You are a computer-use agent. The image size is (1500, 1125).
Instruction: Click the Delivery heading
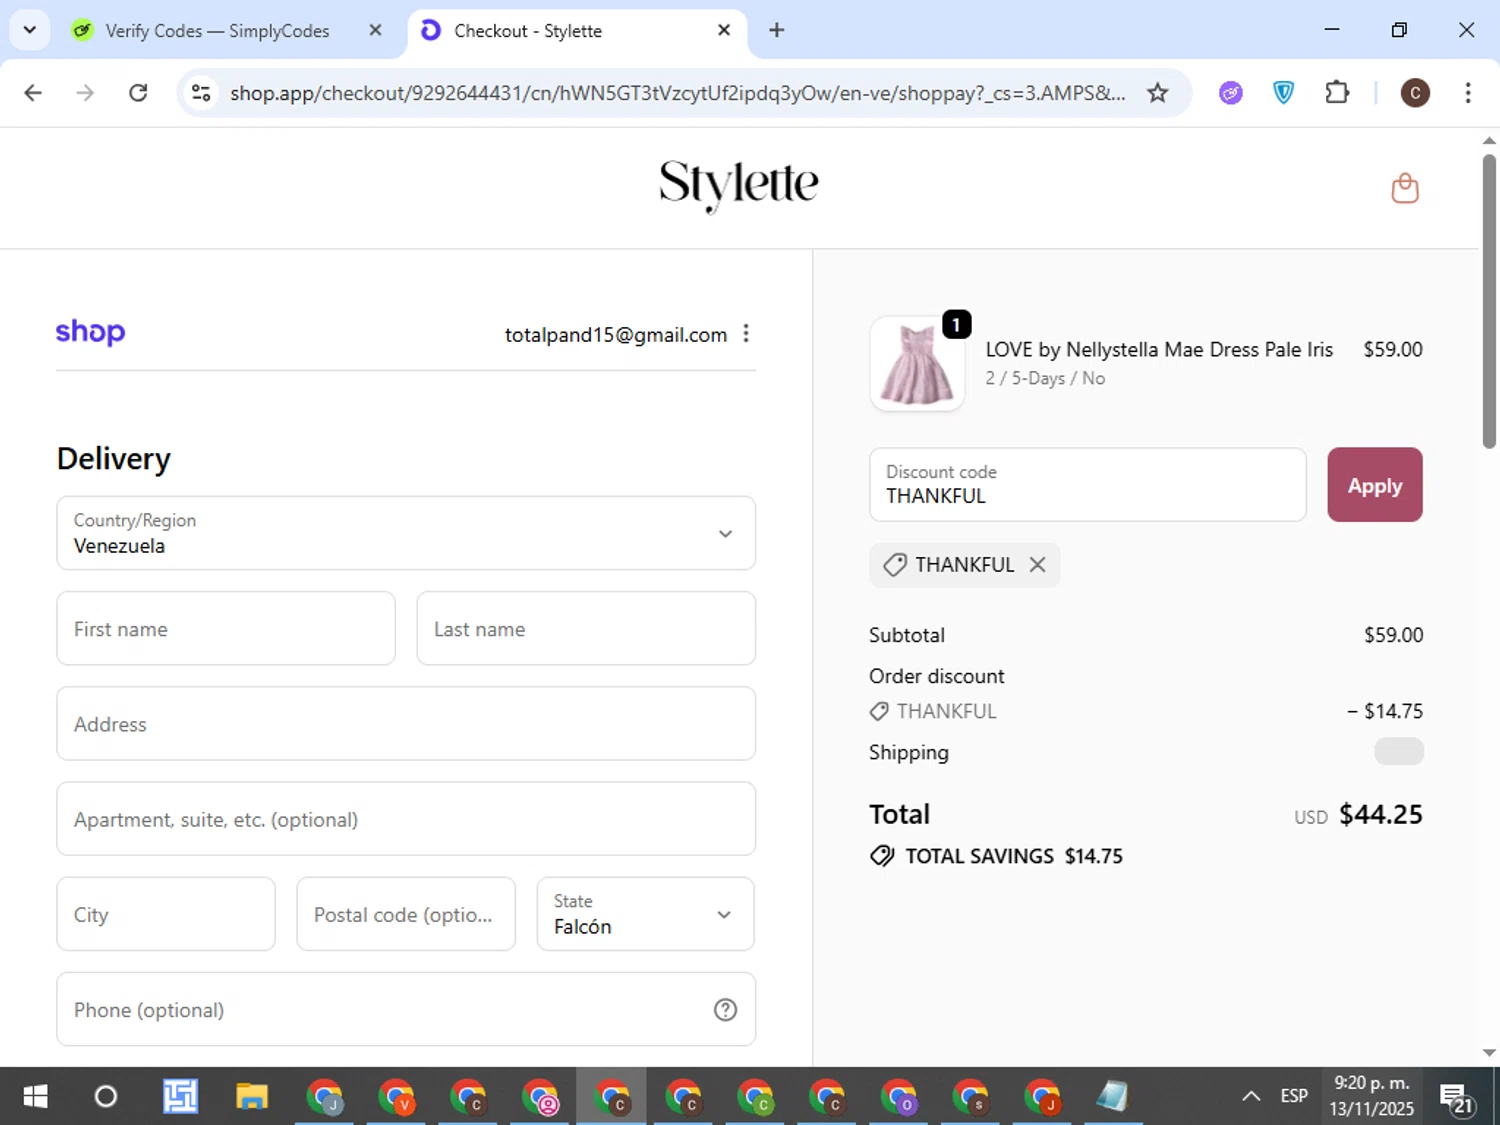coord(114,459)
